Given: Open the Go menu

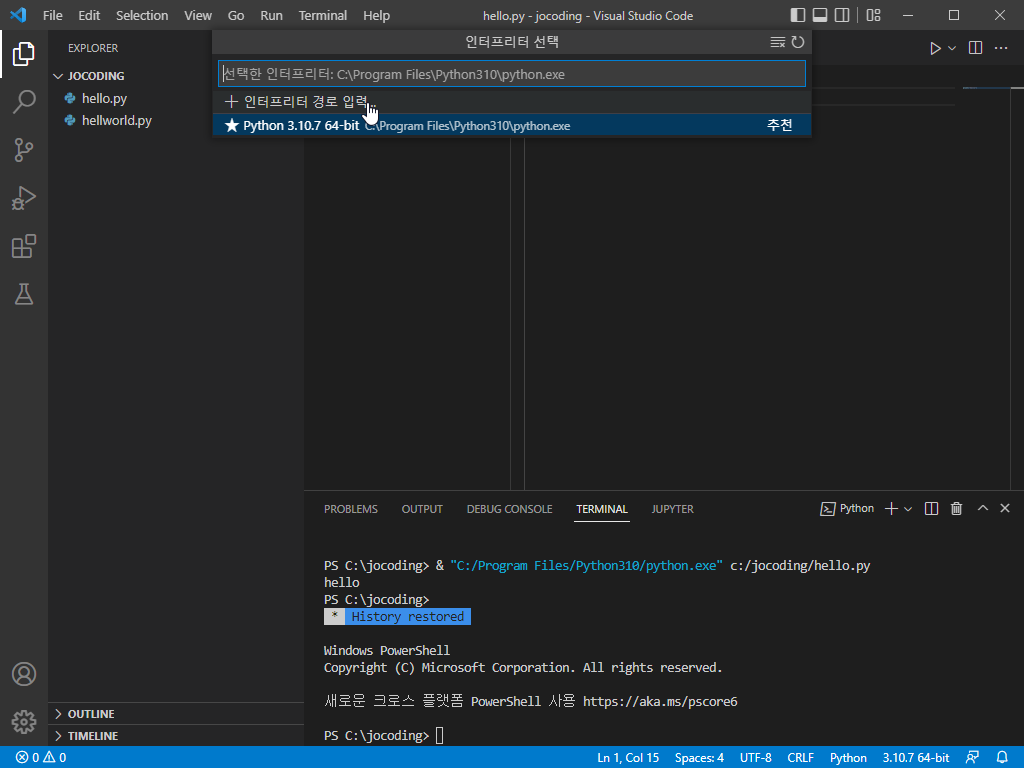Looking at the screenshot, I should pos(236,15).
